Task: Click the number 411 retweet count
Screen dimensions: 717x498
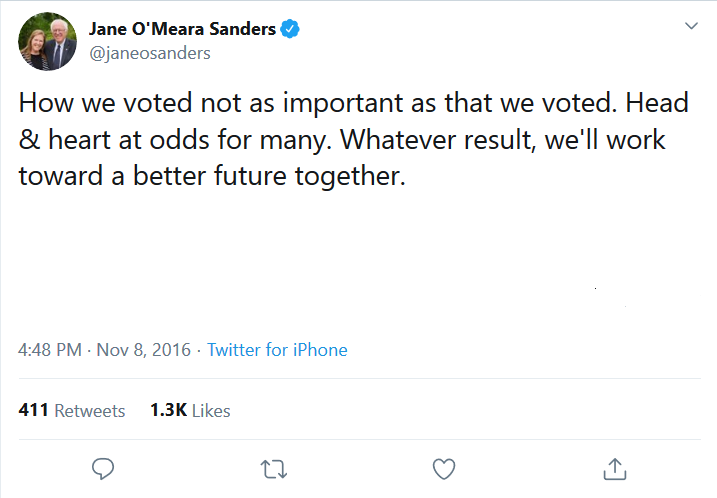Action: 34,411
